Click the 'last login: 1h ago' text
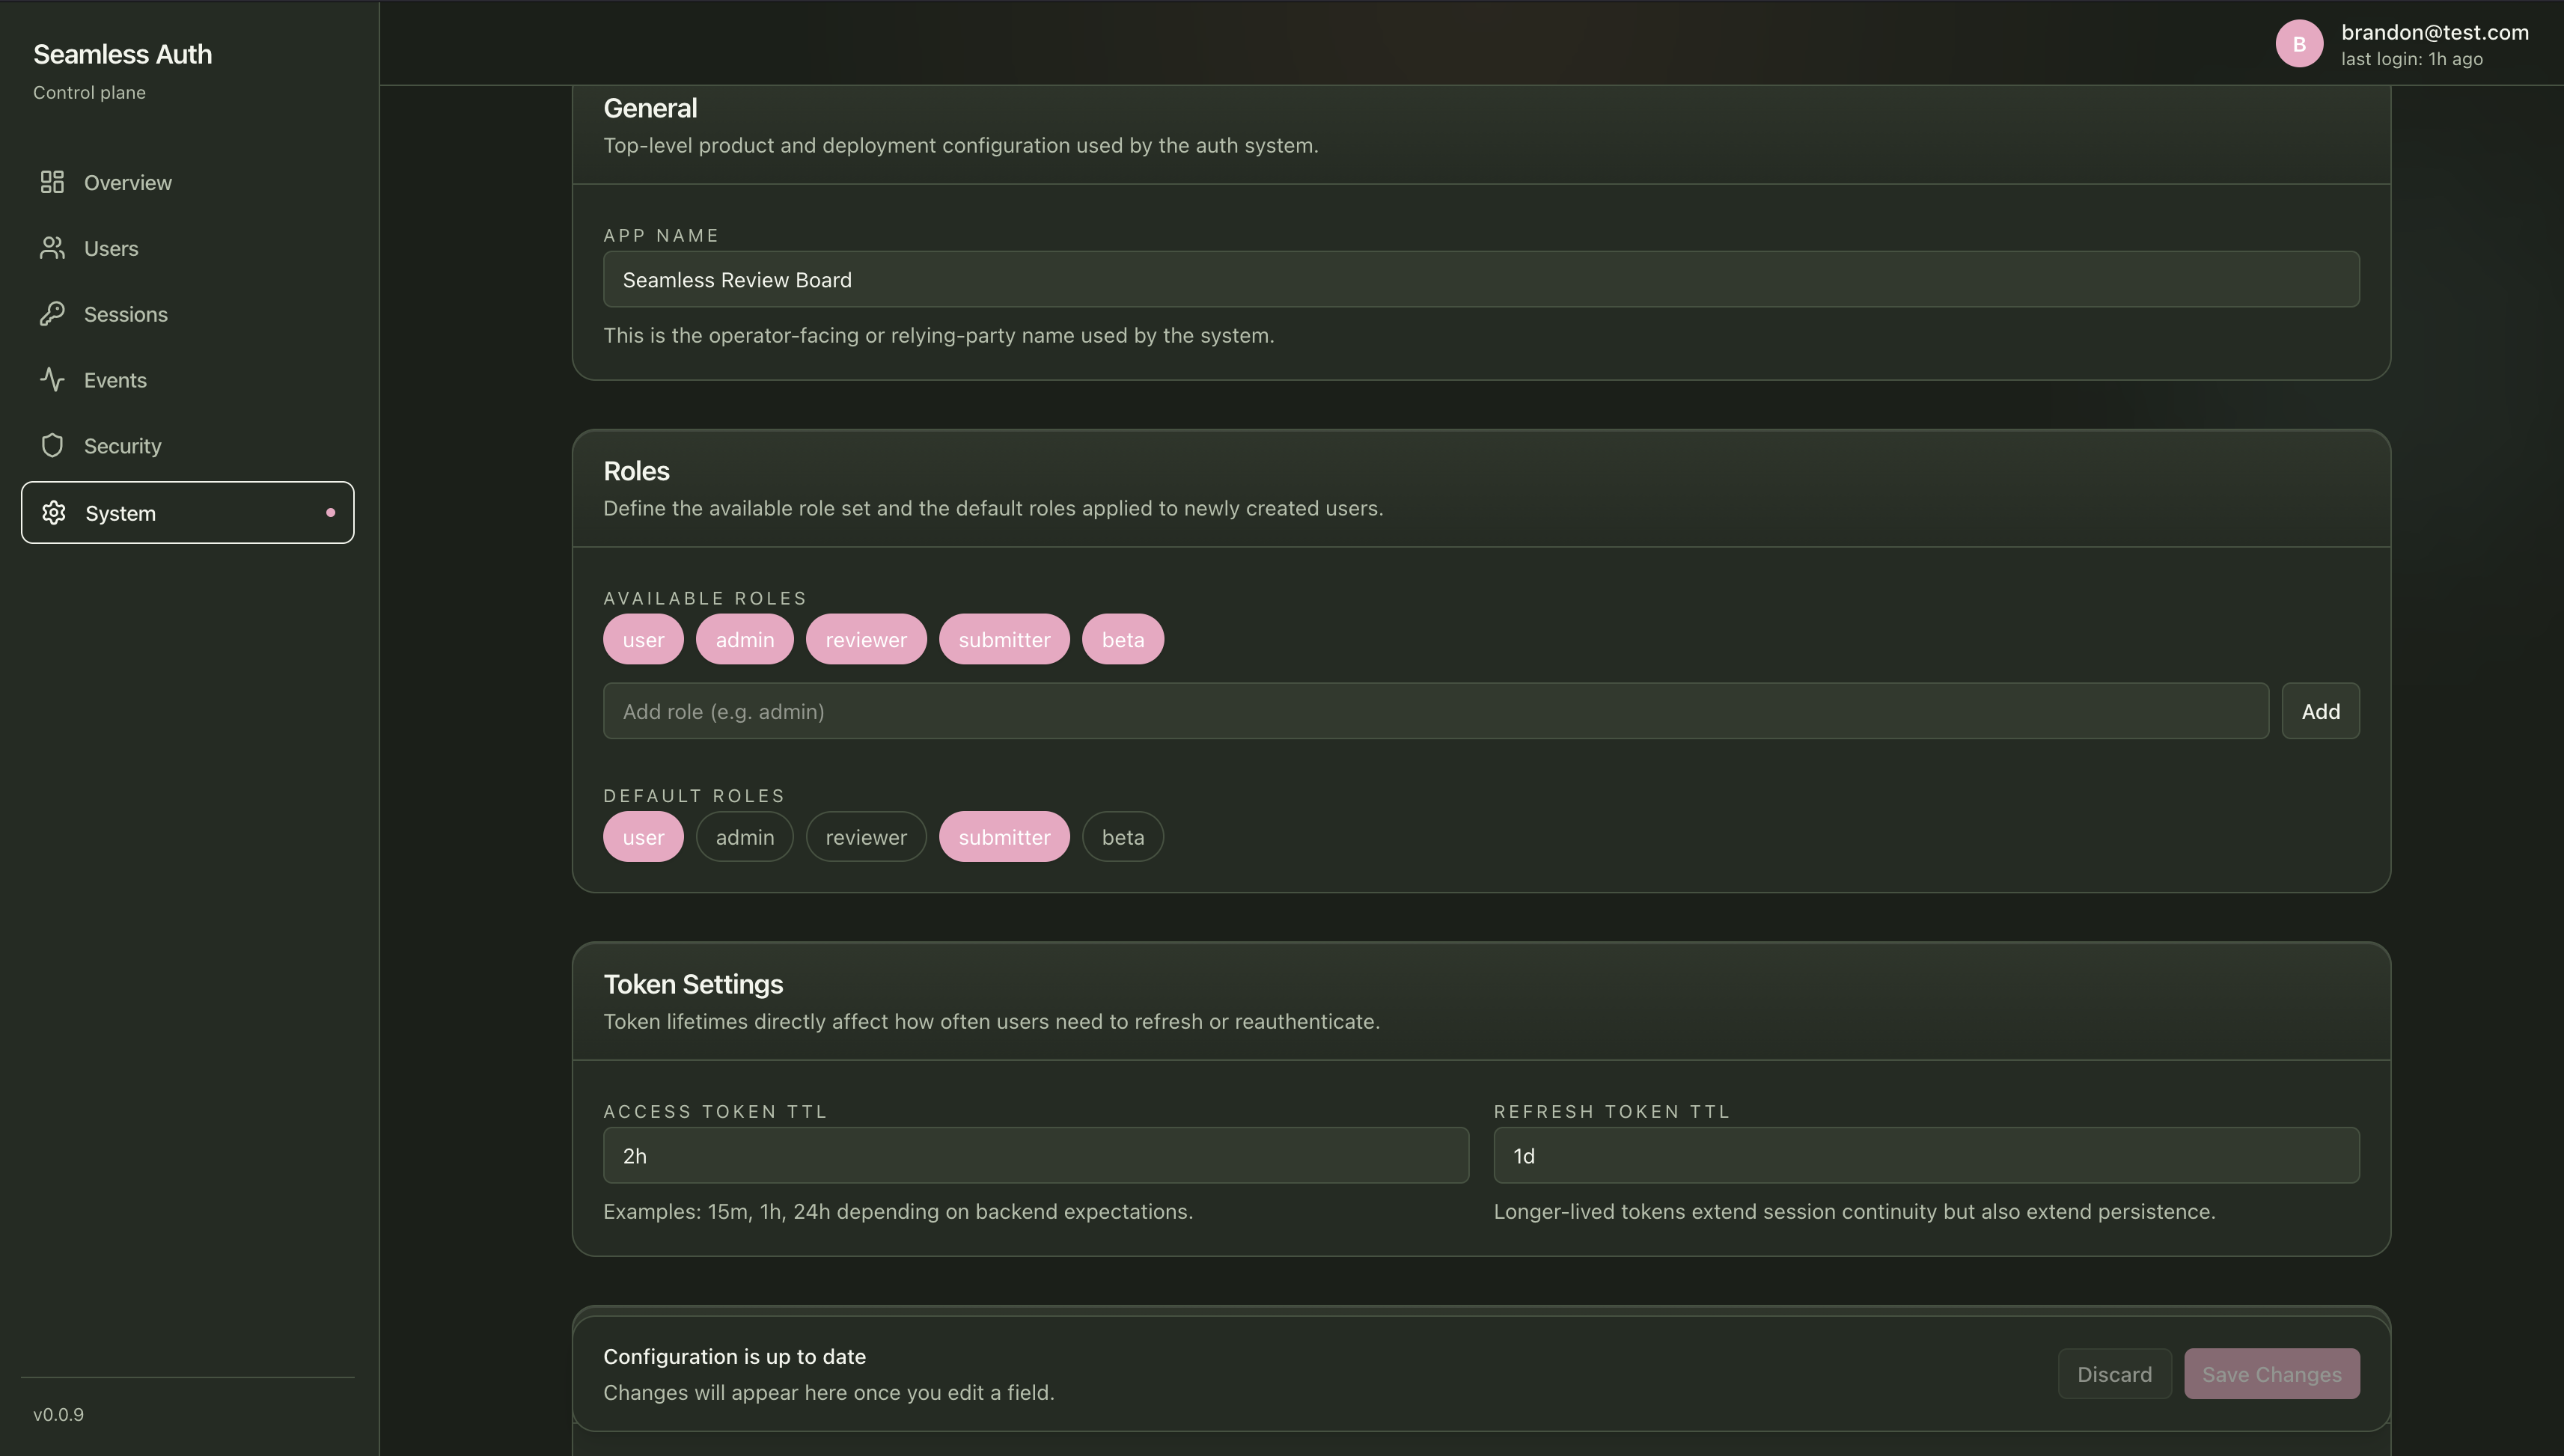The width and height of the screenshot is (2564, 1456). tap(2411, 59)
